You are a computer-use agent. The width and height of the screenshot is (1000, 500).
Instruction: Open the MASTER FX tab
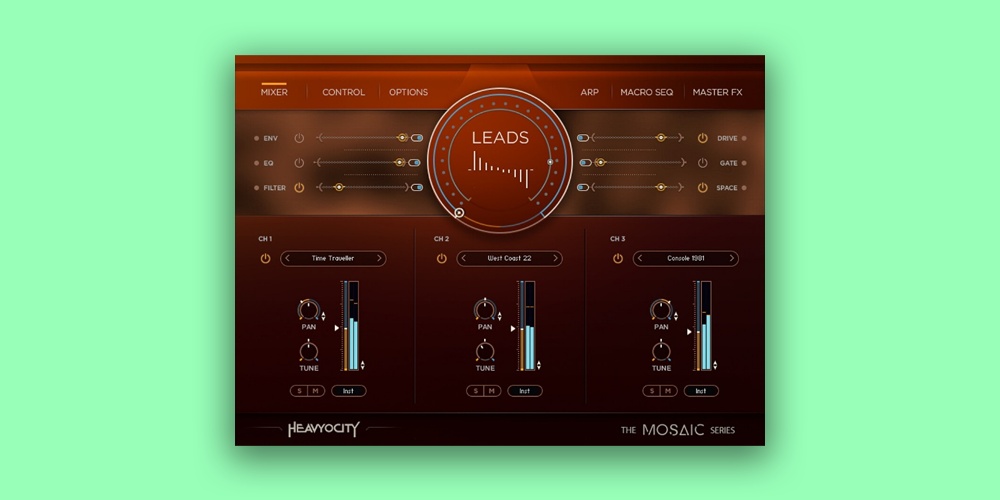click(717, 93)
